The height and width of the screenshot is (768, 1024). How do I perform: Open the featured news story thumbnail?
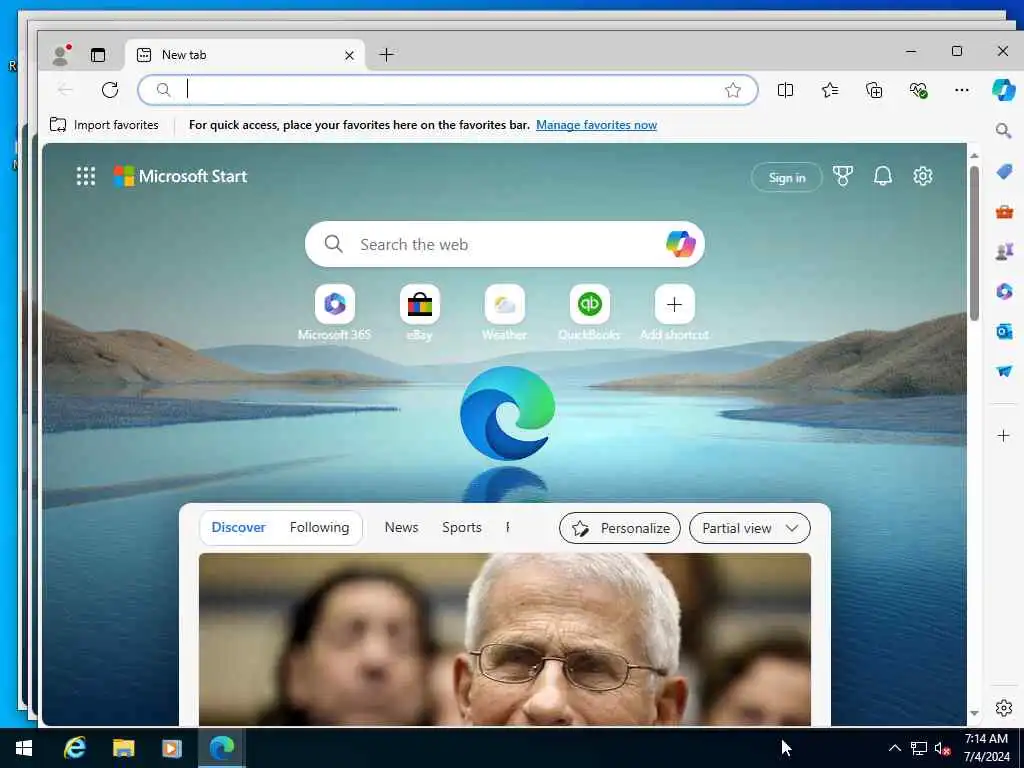(505, 639)
